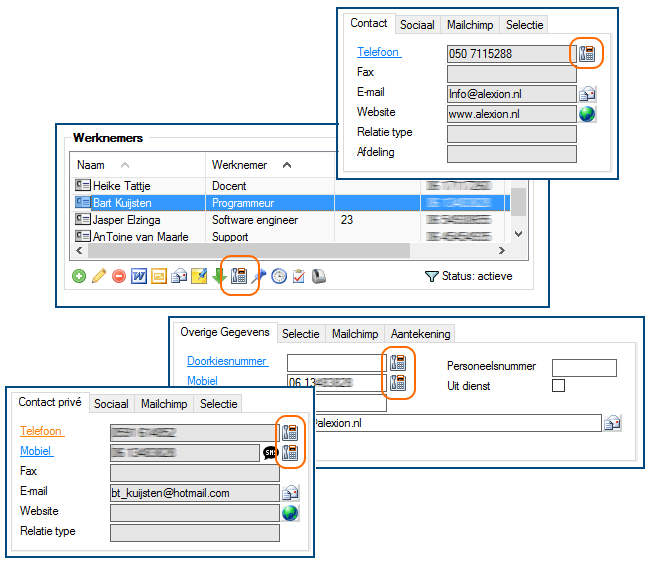Click left scroll arrow of Werknemers list
The width and height of the screenshot is (651, 564).
pos(79,250)
